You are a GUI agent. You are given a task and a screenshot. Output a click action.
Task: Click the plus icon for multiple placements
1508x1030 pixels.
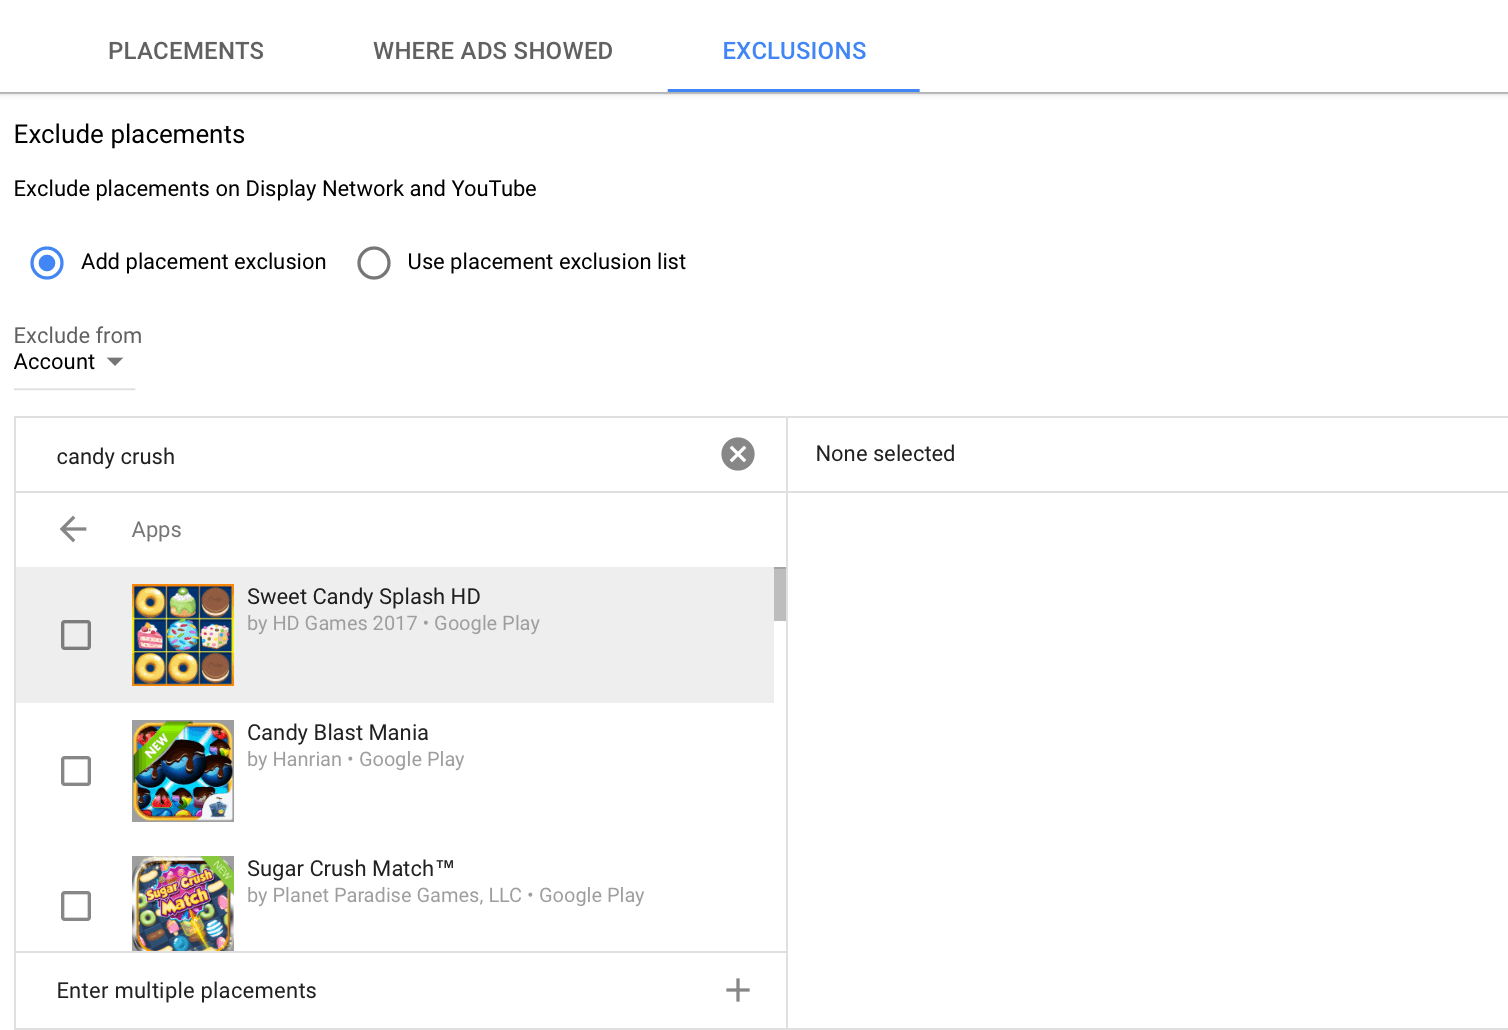click(x=738, y=990)
